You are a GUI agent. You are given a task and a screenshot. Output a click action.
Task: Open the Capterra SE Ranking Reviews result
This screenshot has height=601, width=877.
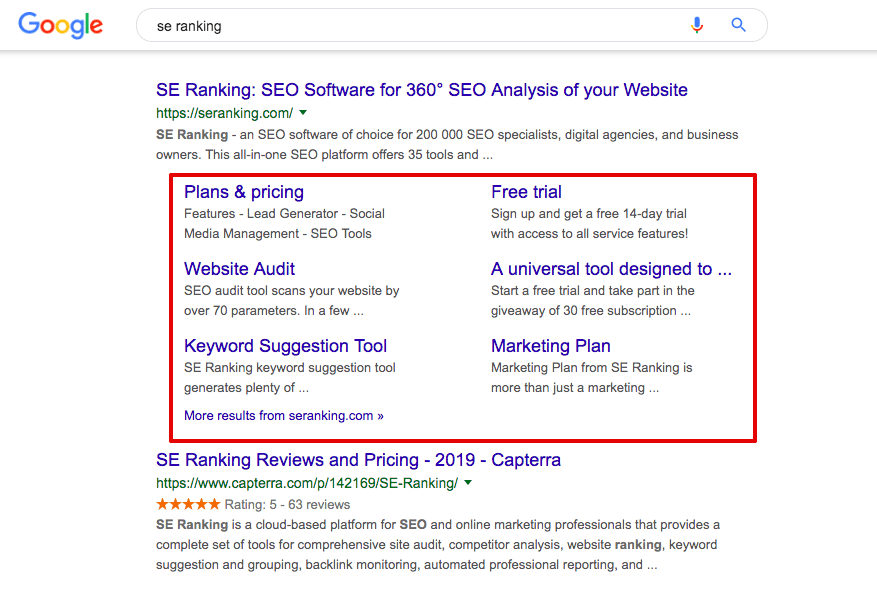tap(359, 460)
